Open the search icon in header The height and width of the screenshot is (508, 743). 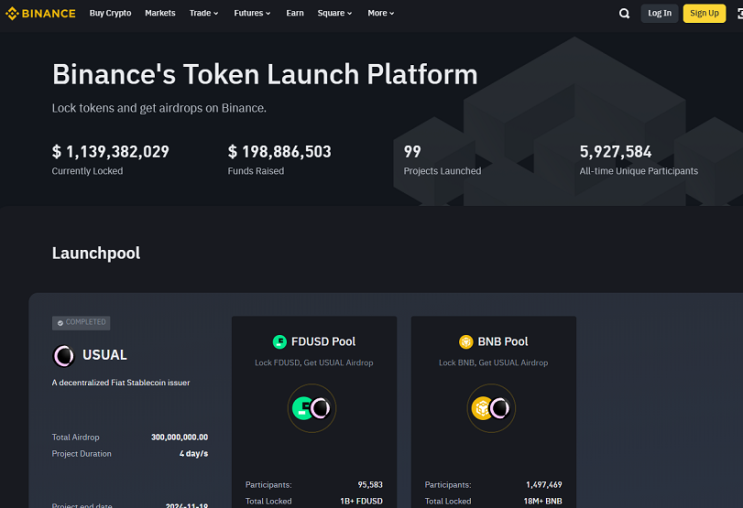625,13
